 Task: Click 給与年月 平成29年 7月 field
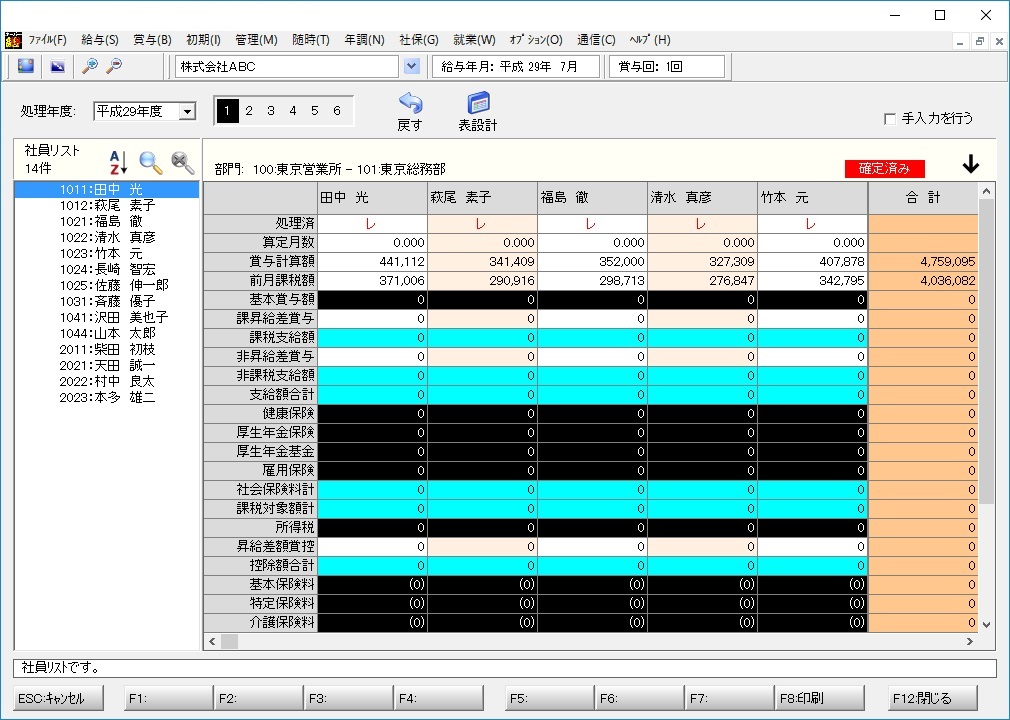tap(516, 66)
